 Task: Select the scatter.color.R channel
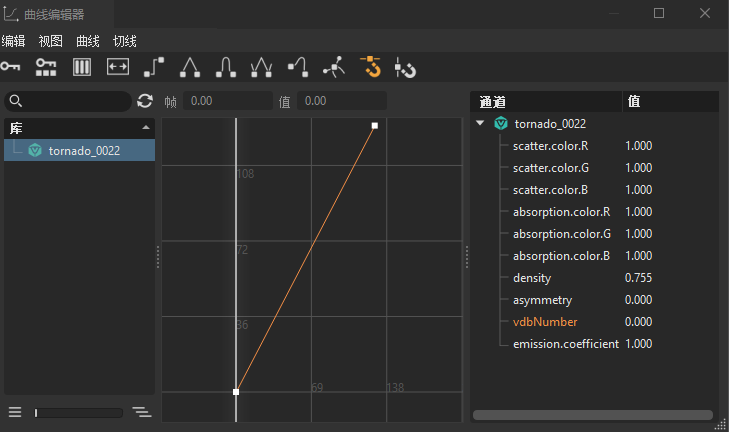550,146
